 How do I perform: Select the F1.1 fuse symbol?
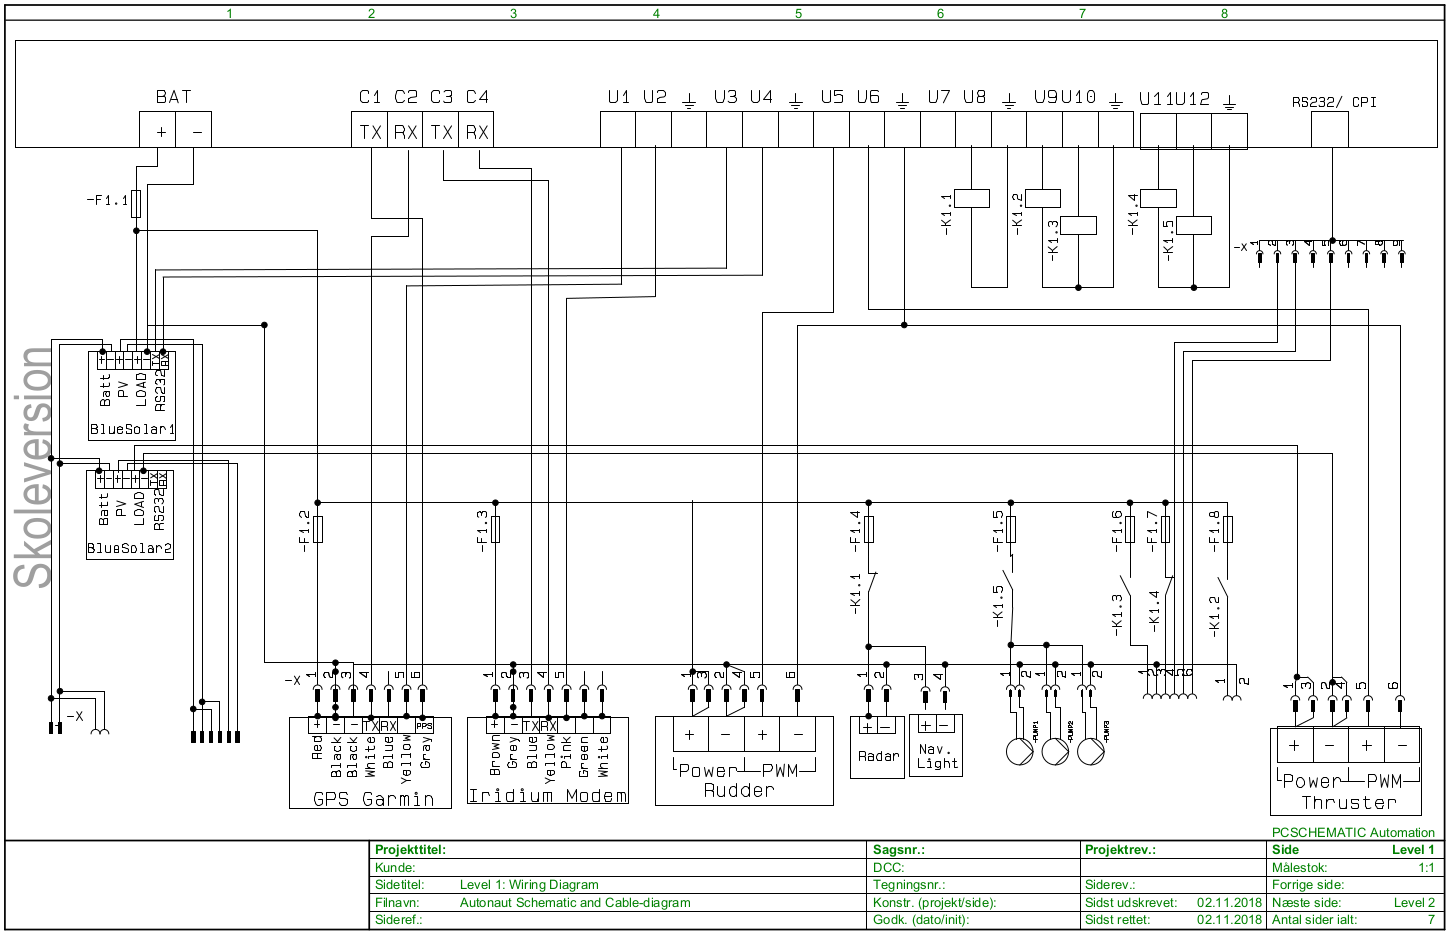point(136,204)
